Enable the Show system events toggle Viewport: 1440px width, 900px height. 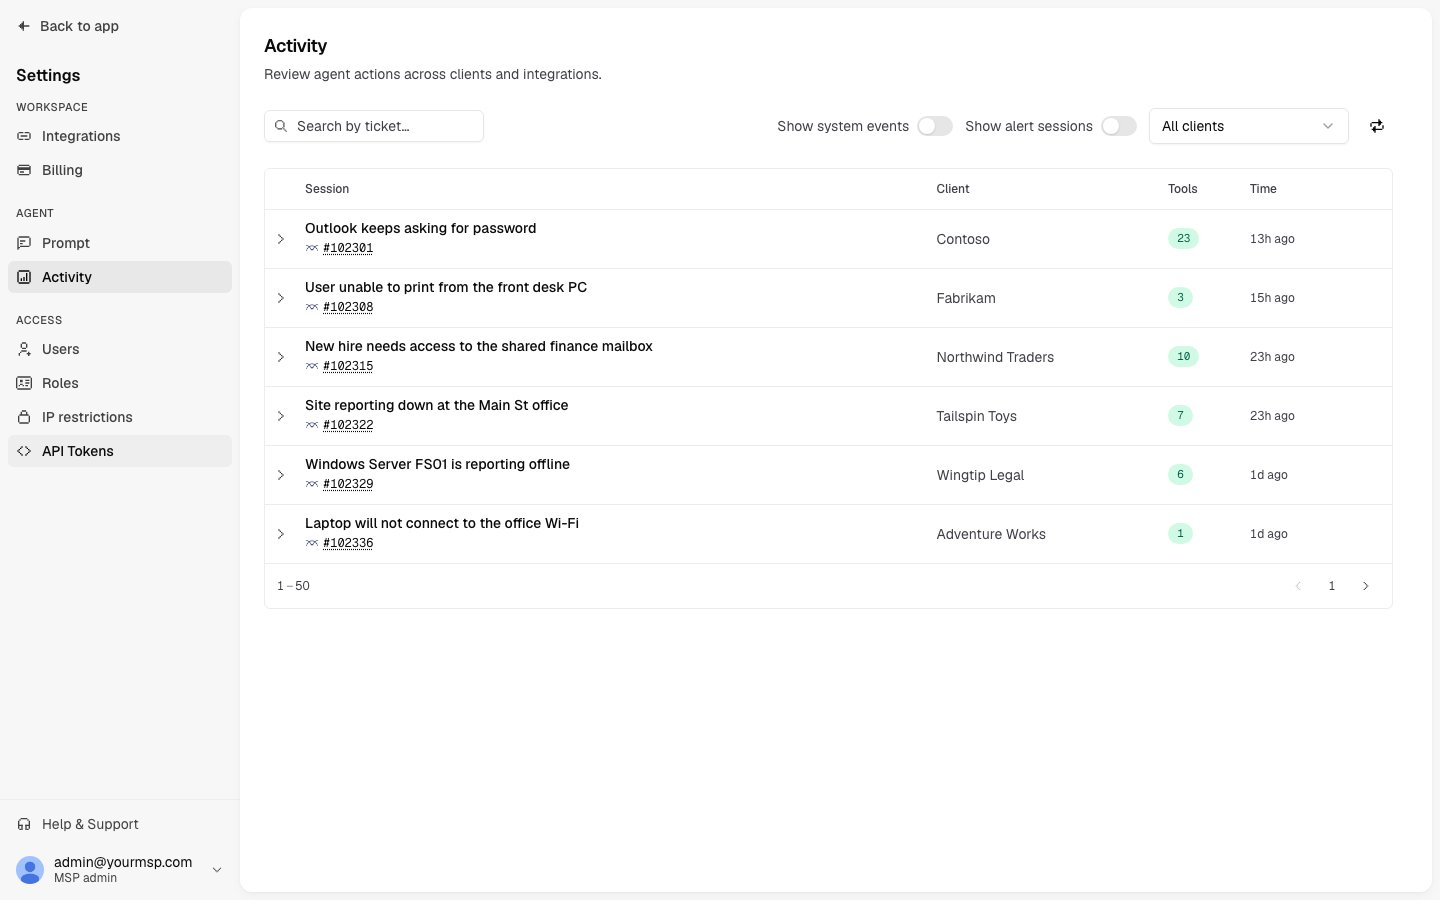pos(935,126)
